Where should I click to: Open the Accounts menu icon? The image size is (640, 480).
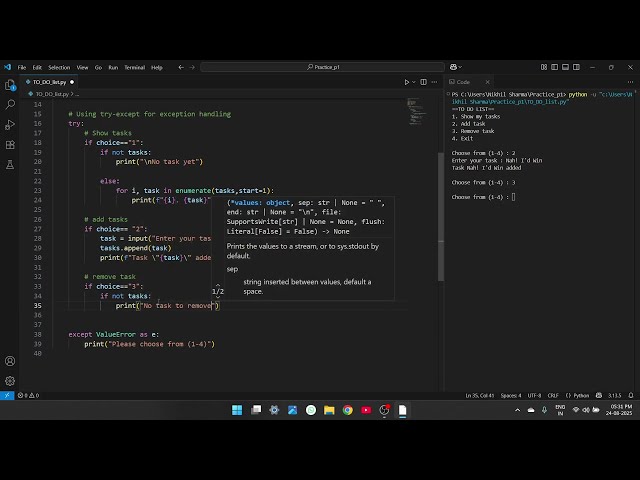(10, 361)
